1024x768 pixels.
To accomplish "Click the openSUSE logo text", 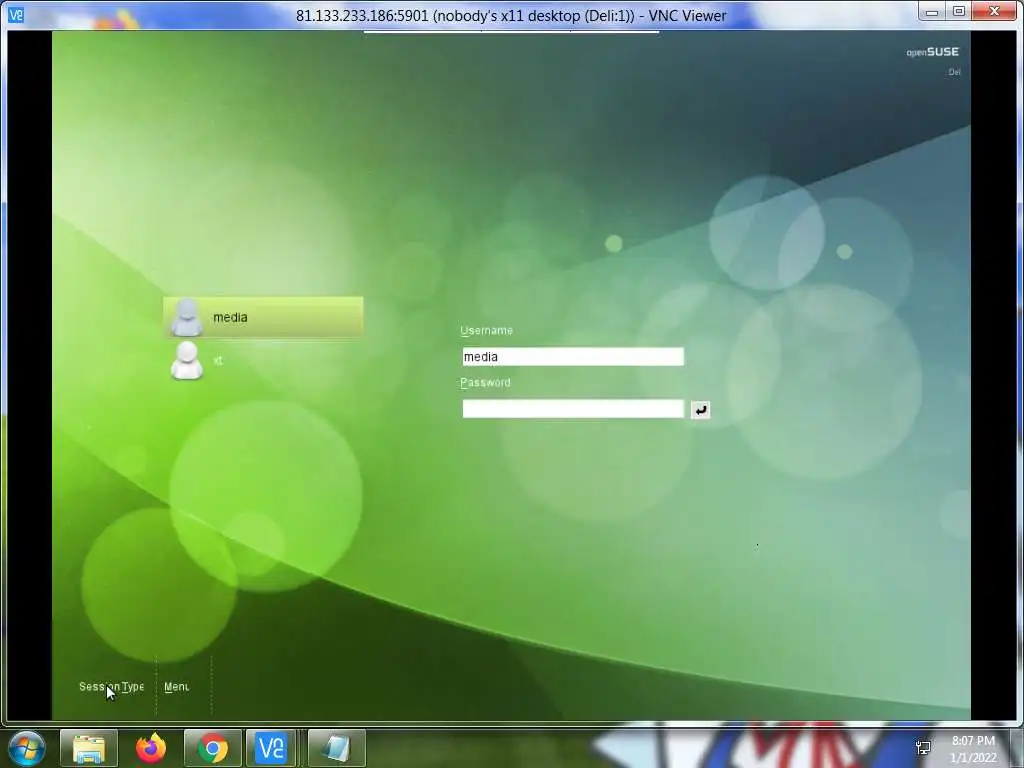I will pyautogui.click(x=933, y=52).
